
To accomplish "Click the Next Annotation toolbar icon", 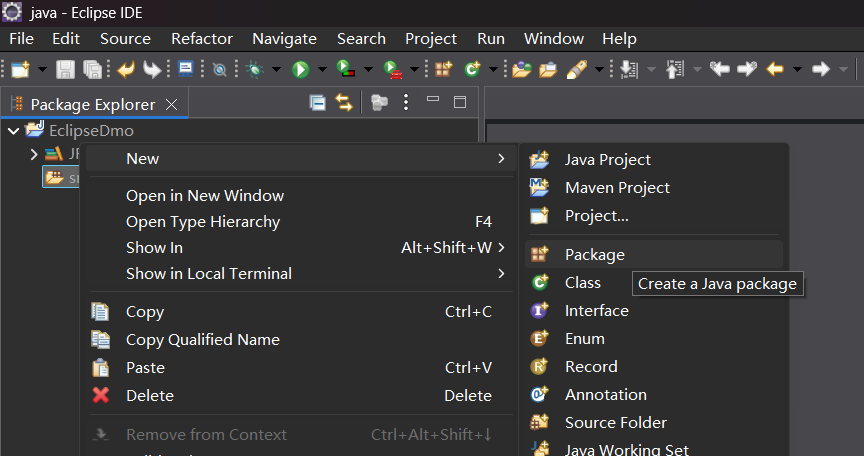I will 629,69.
